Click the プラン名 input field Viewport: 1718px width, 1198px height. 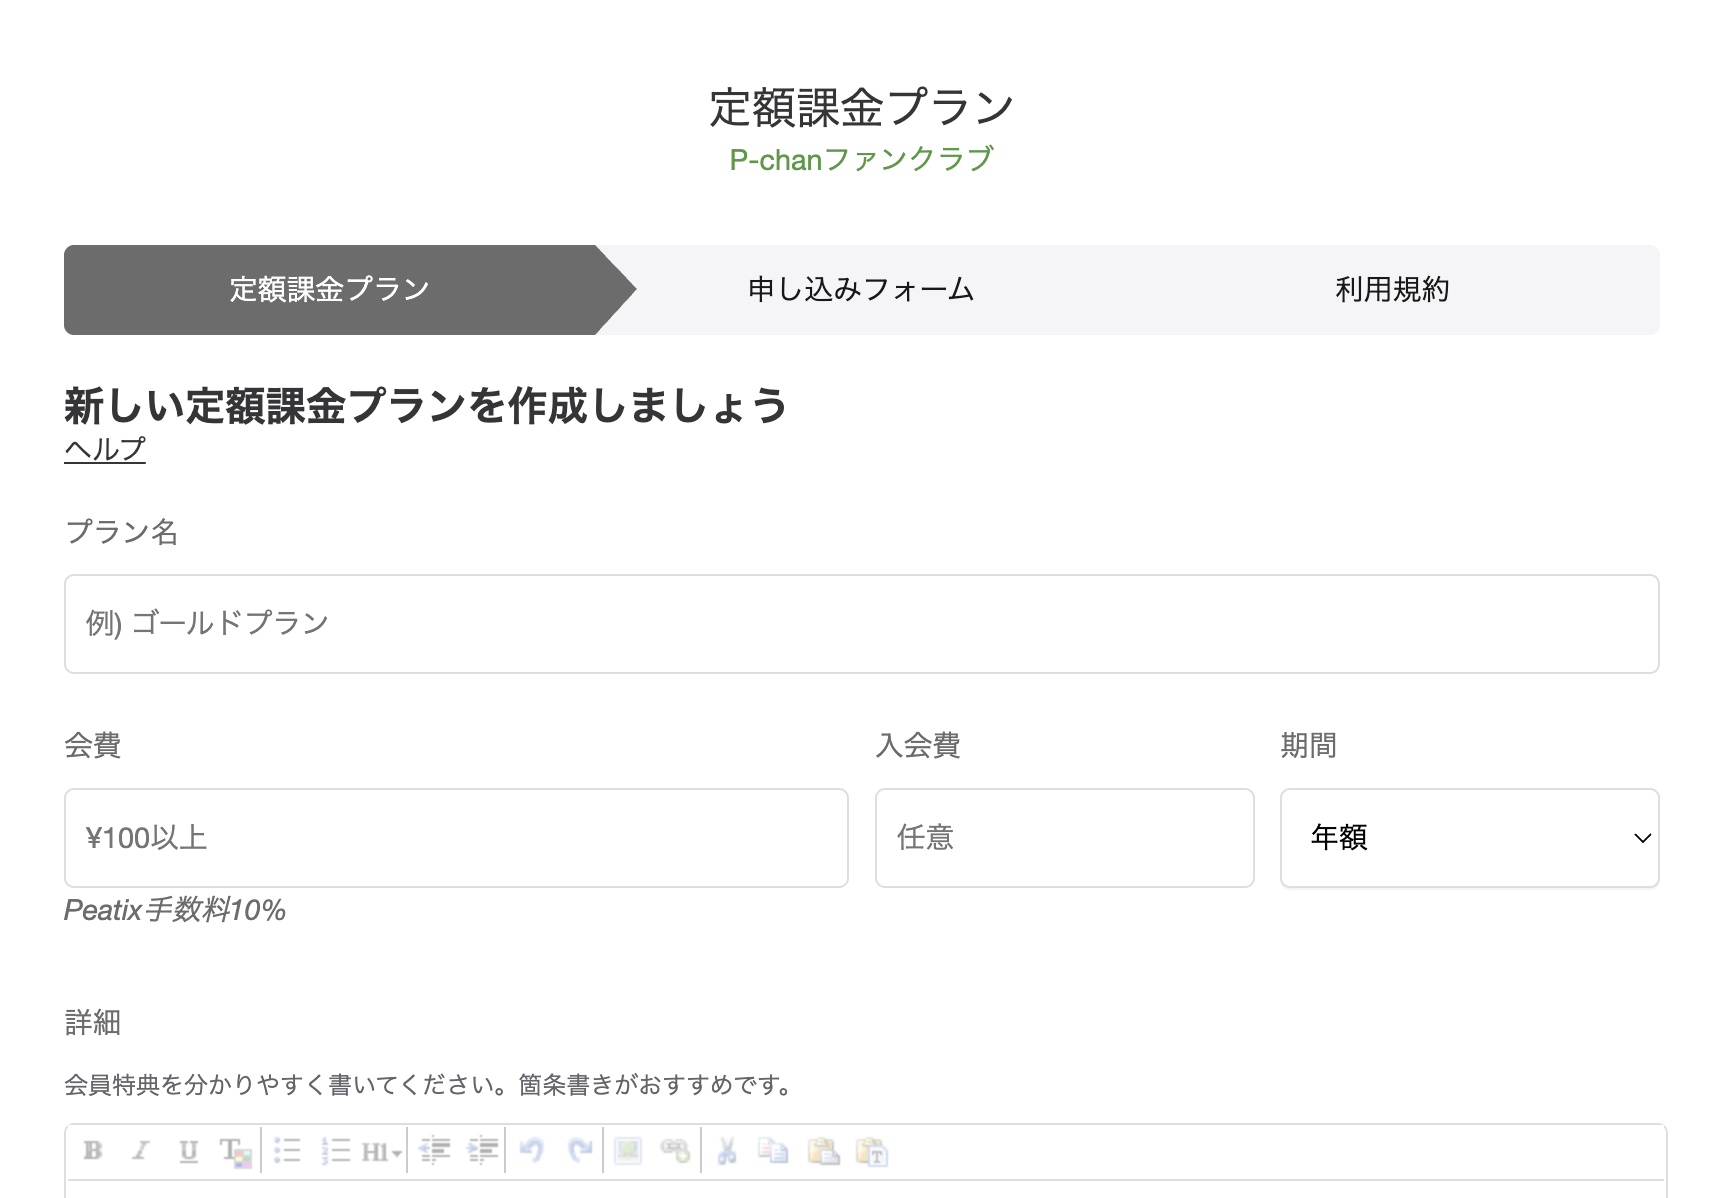tap(860, 623)
